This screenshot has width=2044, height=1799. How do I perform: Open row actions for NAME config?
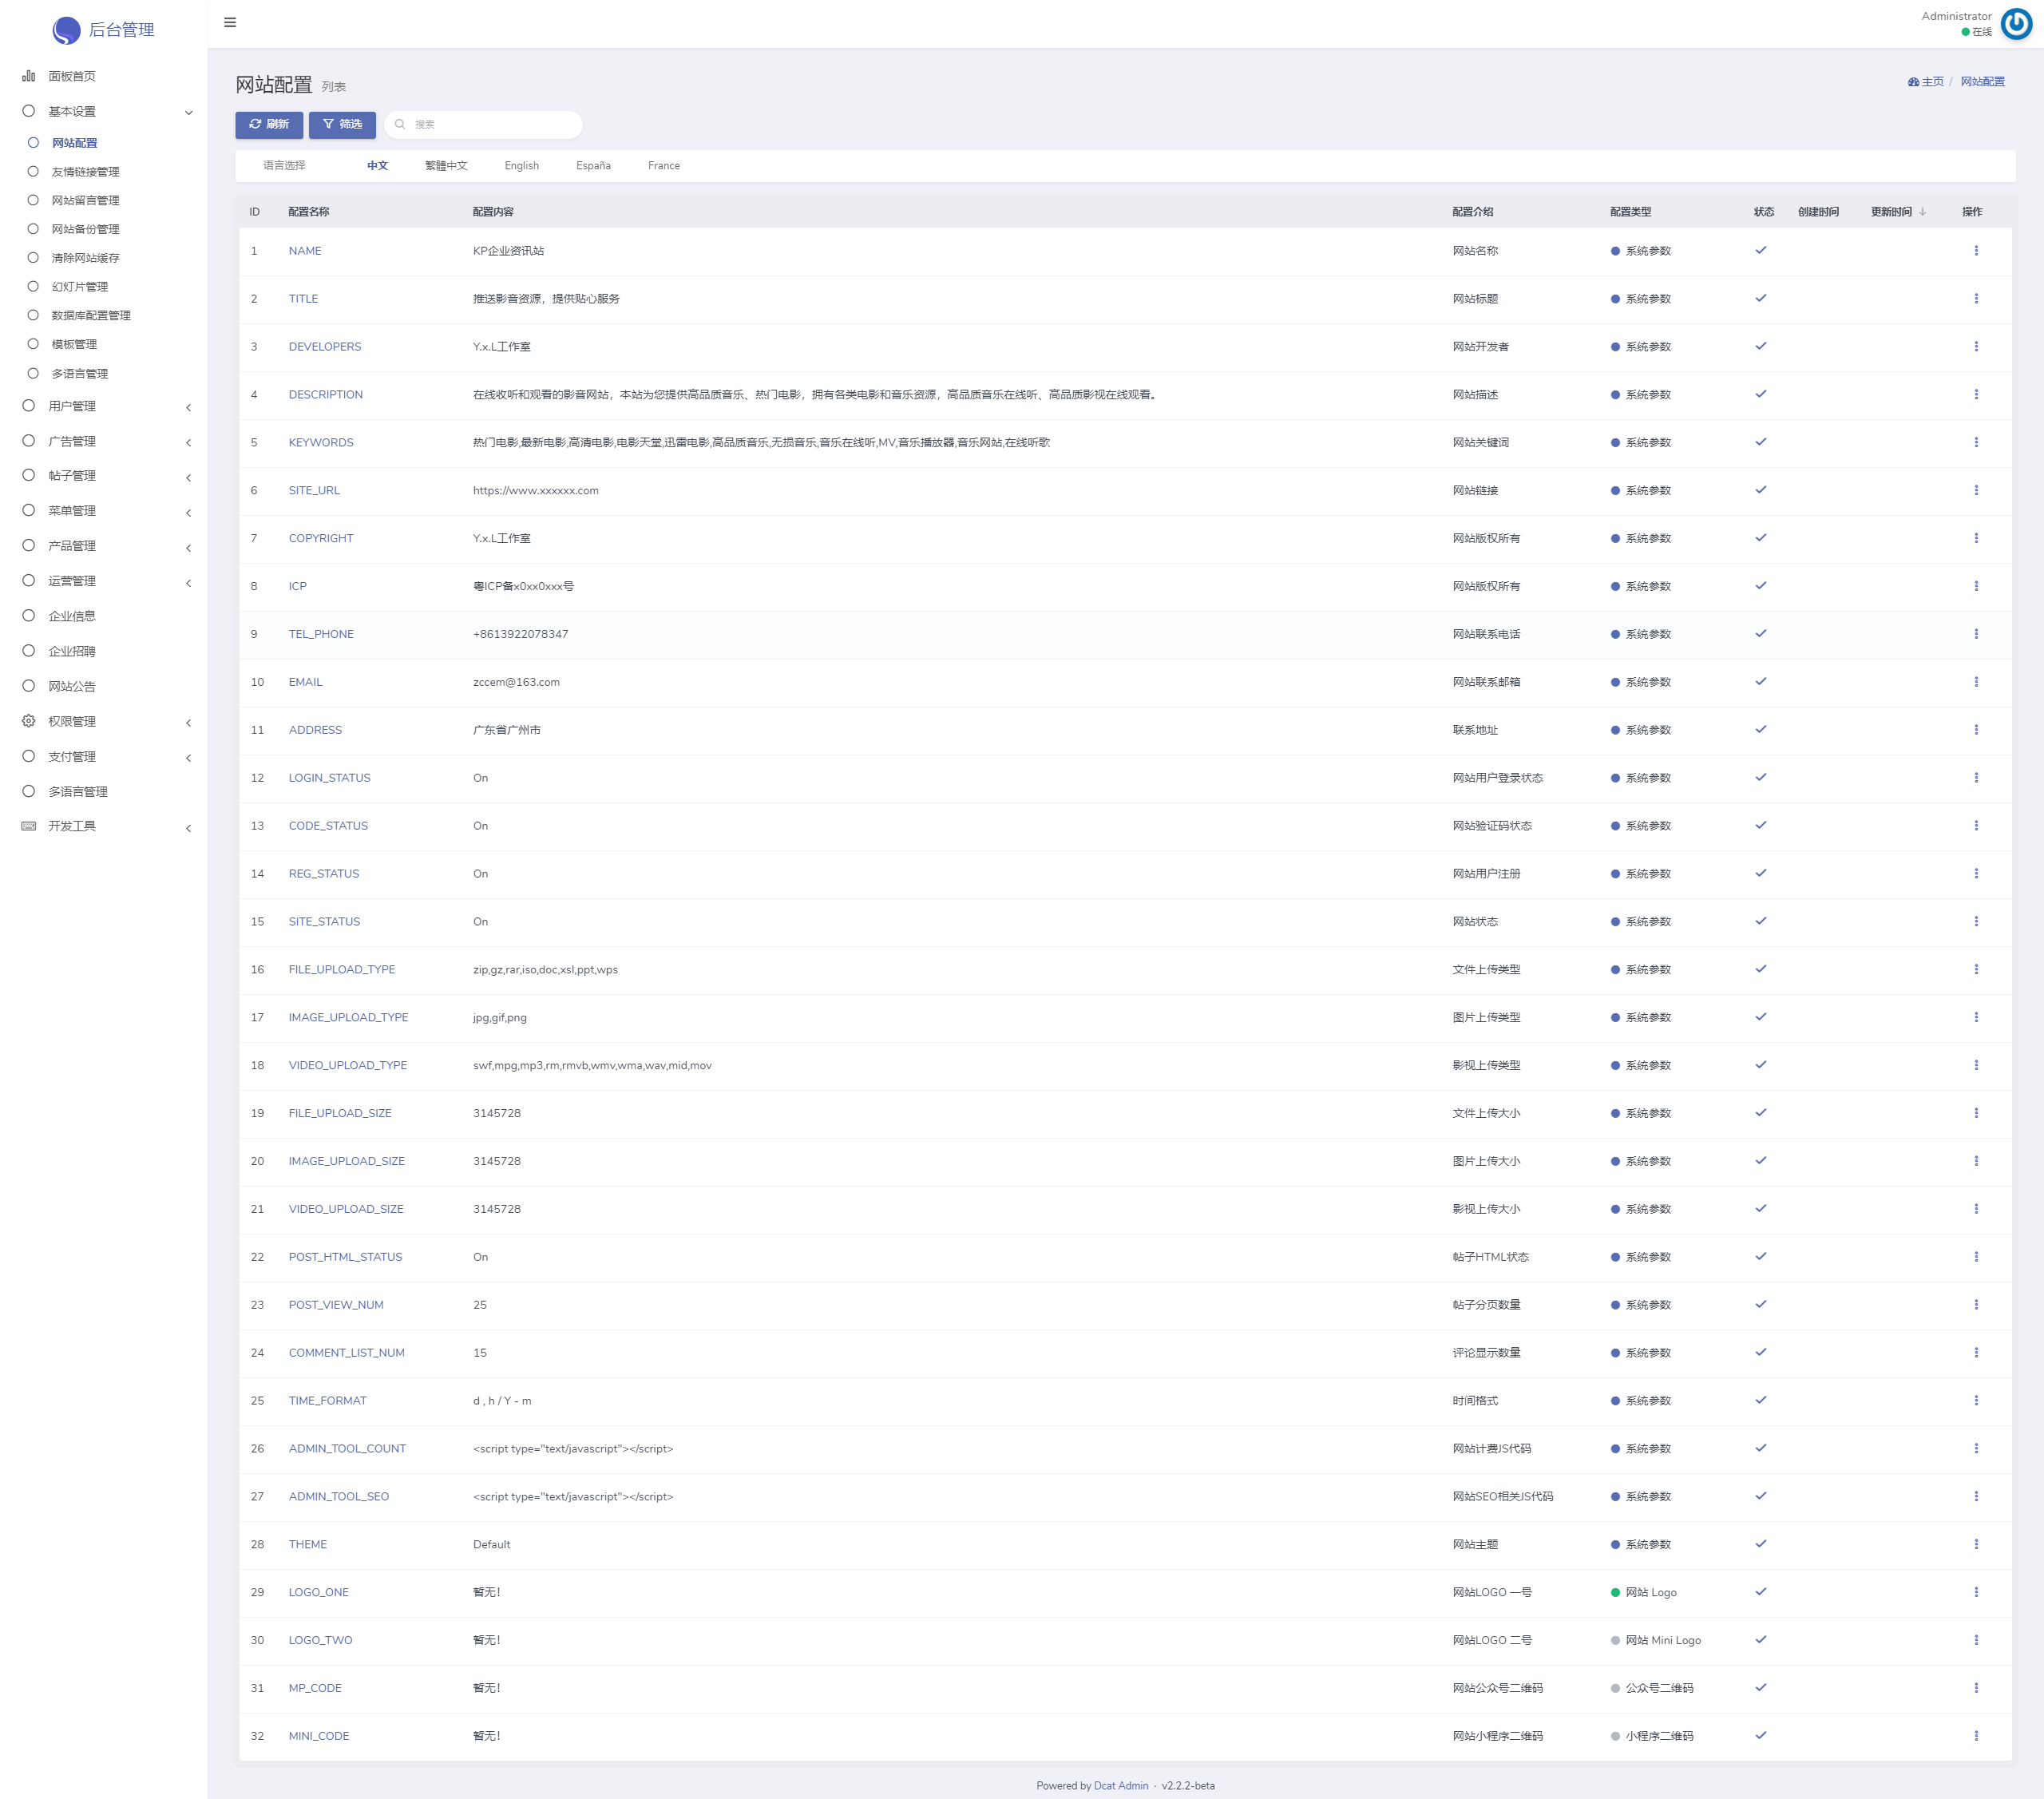coord(1976,251)
